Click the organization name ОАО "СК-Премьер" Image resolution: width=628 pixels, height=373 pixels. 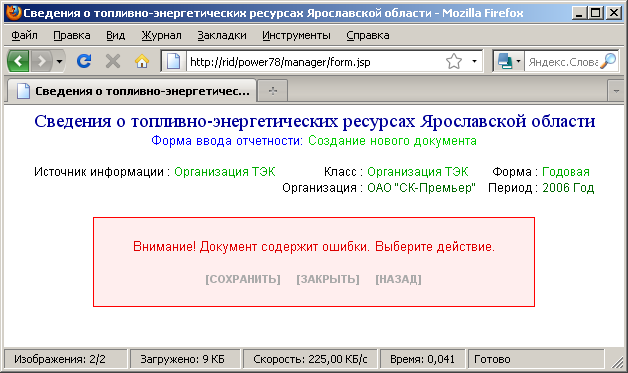(421, 188)
